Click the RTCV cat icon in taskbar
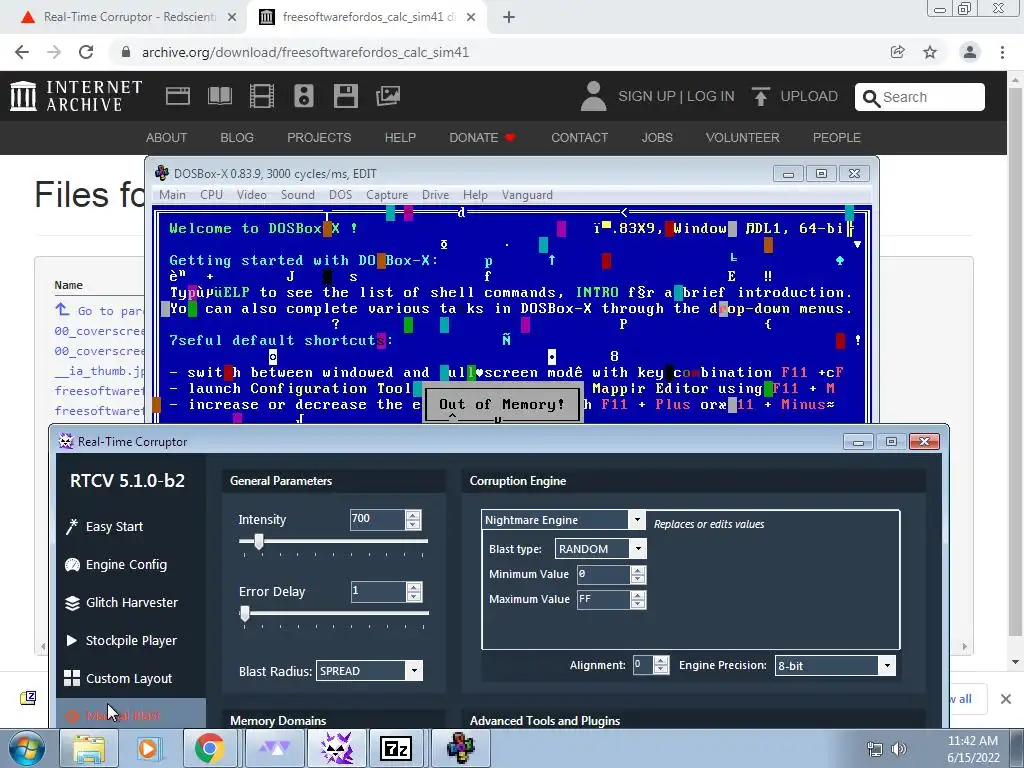Screen dimensions: 1024x768 click(336, 748)
